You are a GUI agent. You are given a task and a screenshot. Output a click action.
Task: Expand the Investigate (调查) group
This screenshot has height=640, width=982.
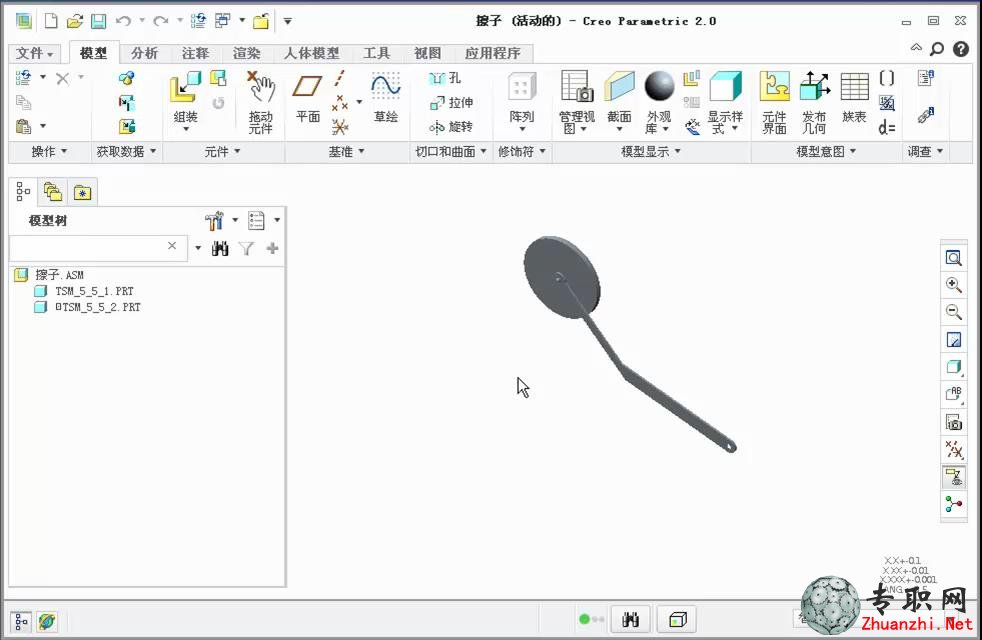point(926,152)
